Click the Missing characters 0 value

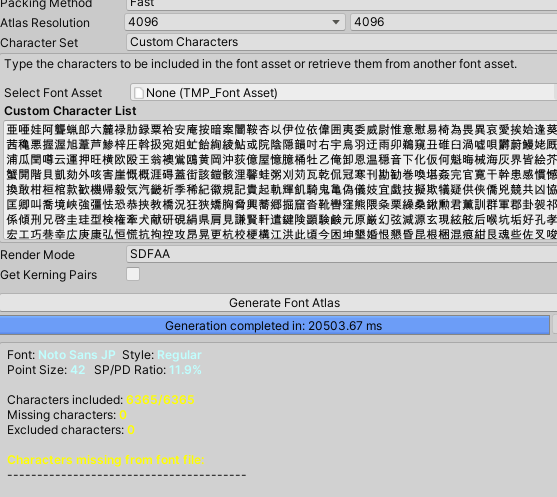tap(123, 415)
